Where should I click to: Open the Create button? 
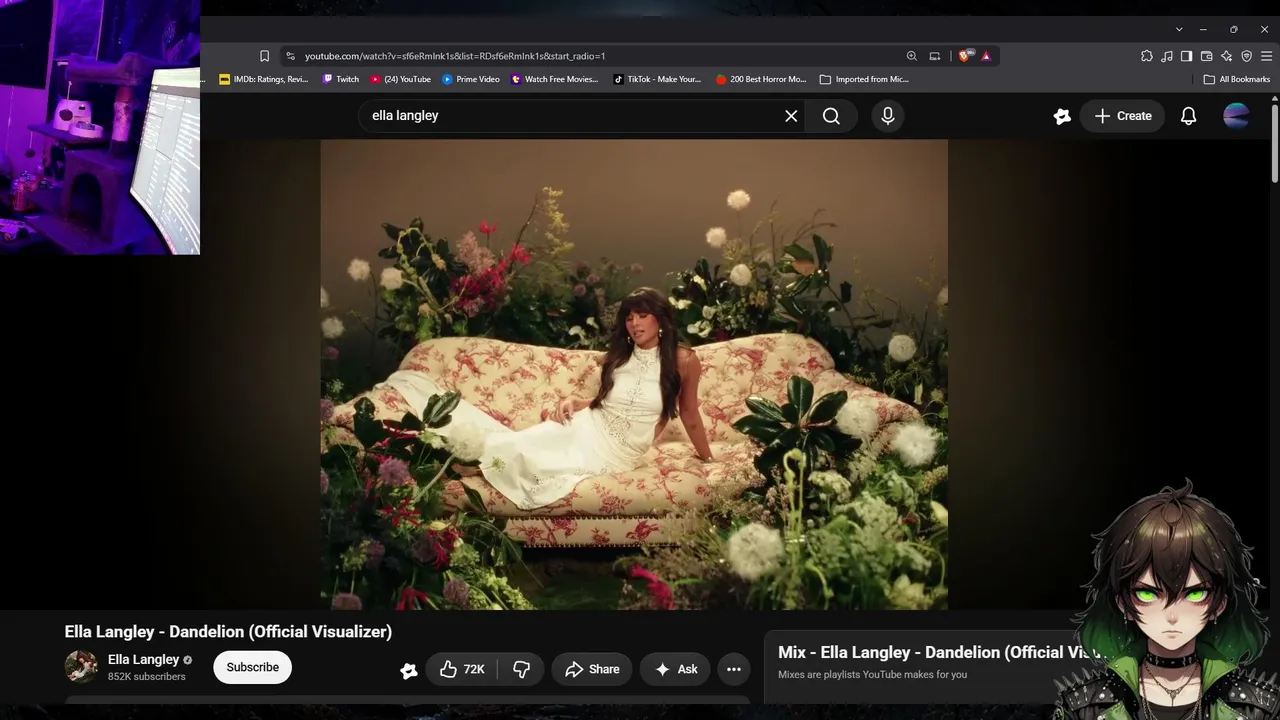point(1123,116)
